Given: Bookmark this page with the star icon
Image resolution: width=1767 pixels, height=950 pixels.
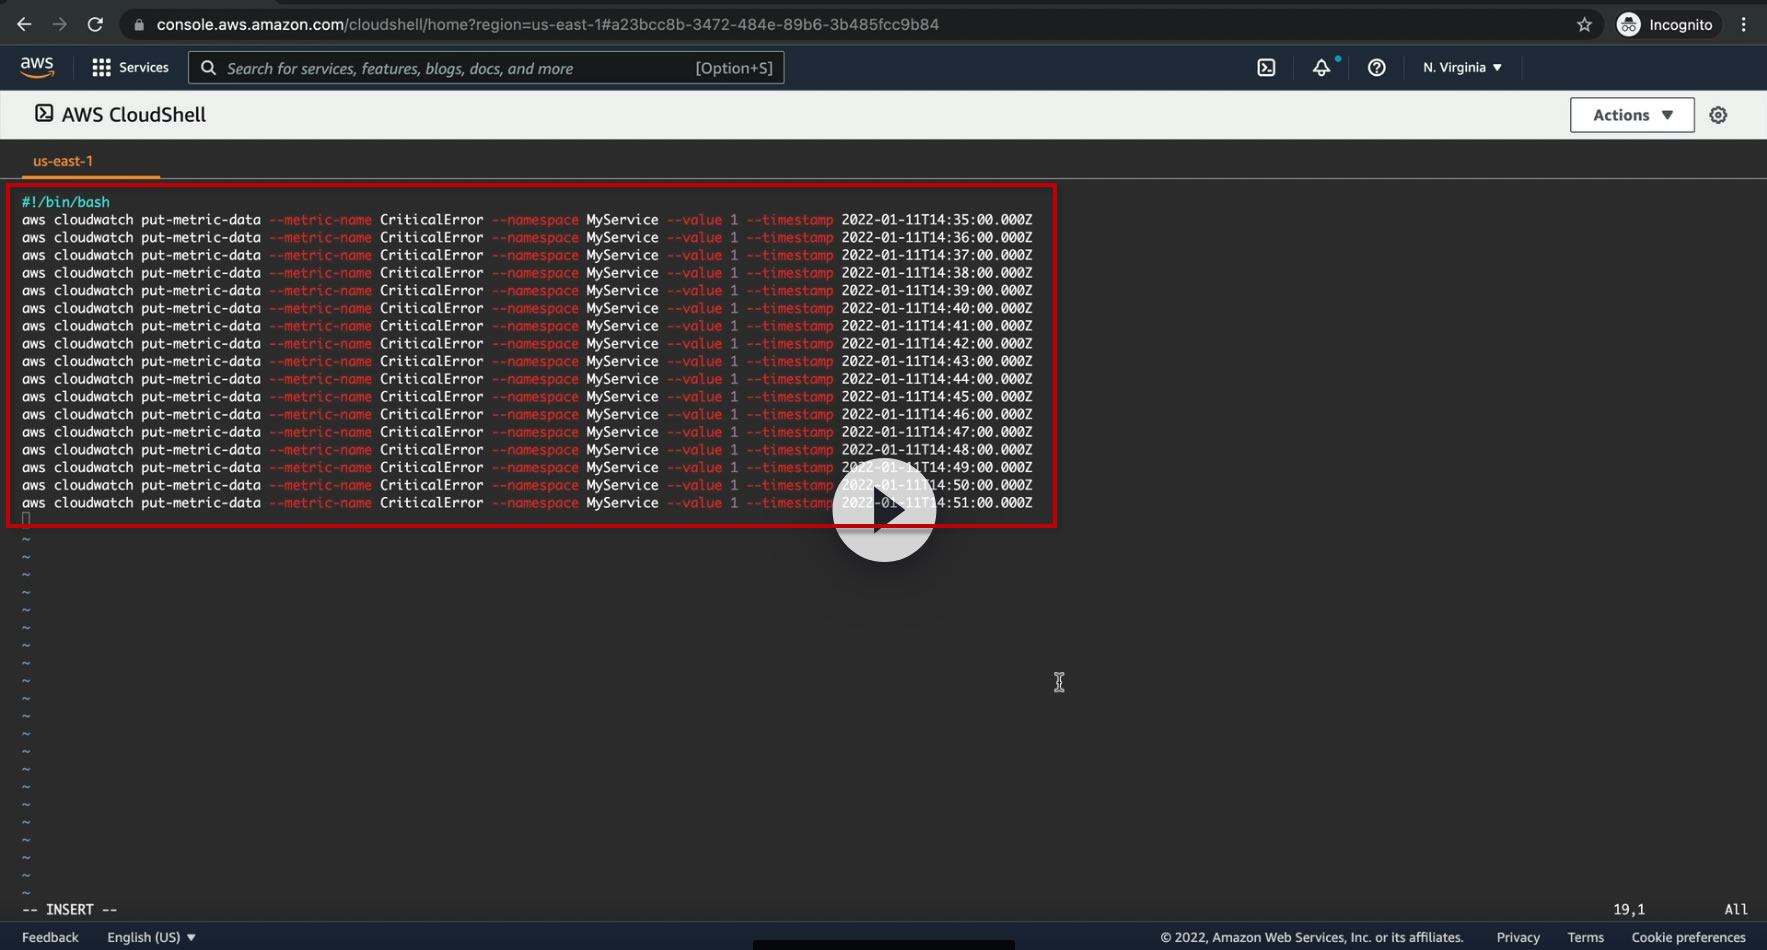Looking at the screenshot, I should coord(1584,25).
